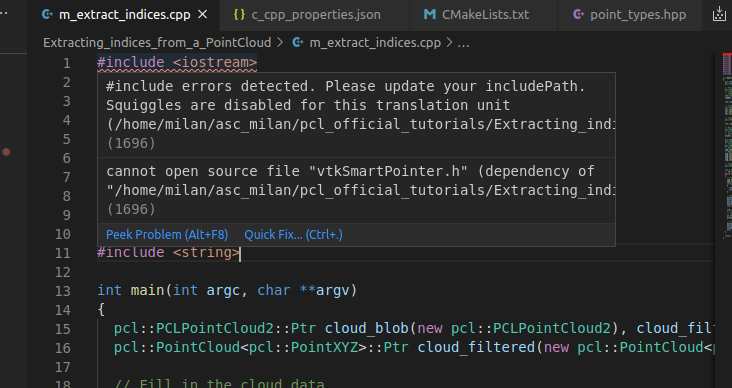Screen dimensions: 732x388
Task: Open the Extracting_indices_from_a_PointCloud breadcrumb folder
Action: coord(157,43)
